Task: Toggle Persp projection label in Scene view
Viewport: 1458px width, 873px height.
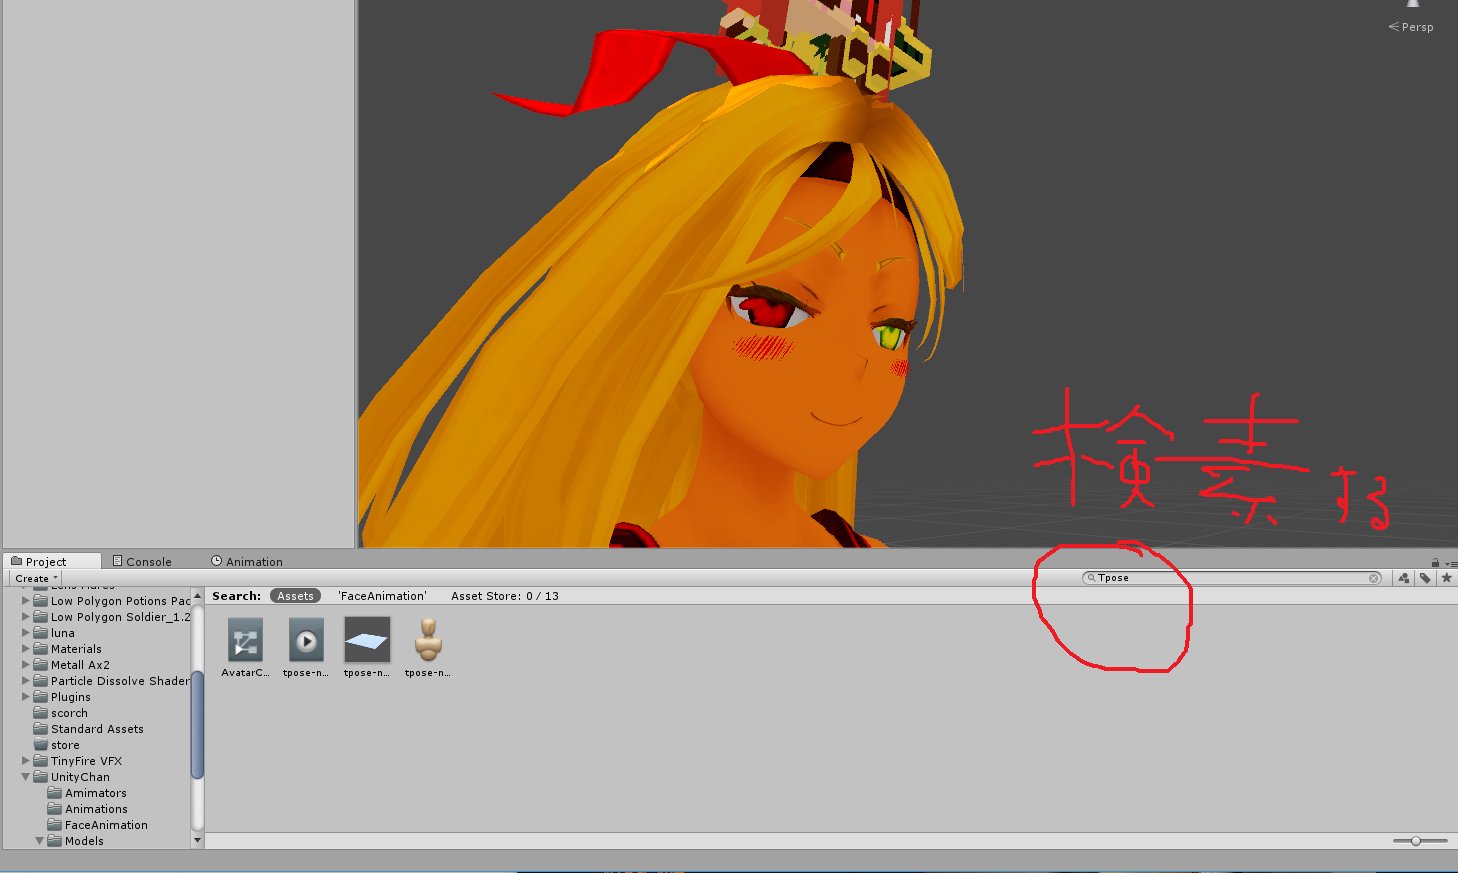Action: pos(1411,27)
